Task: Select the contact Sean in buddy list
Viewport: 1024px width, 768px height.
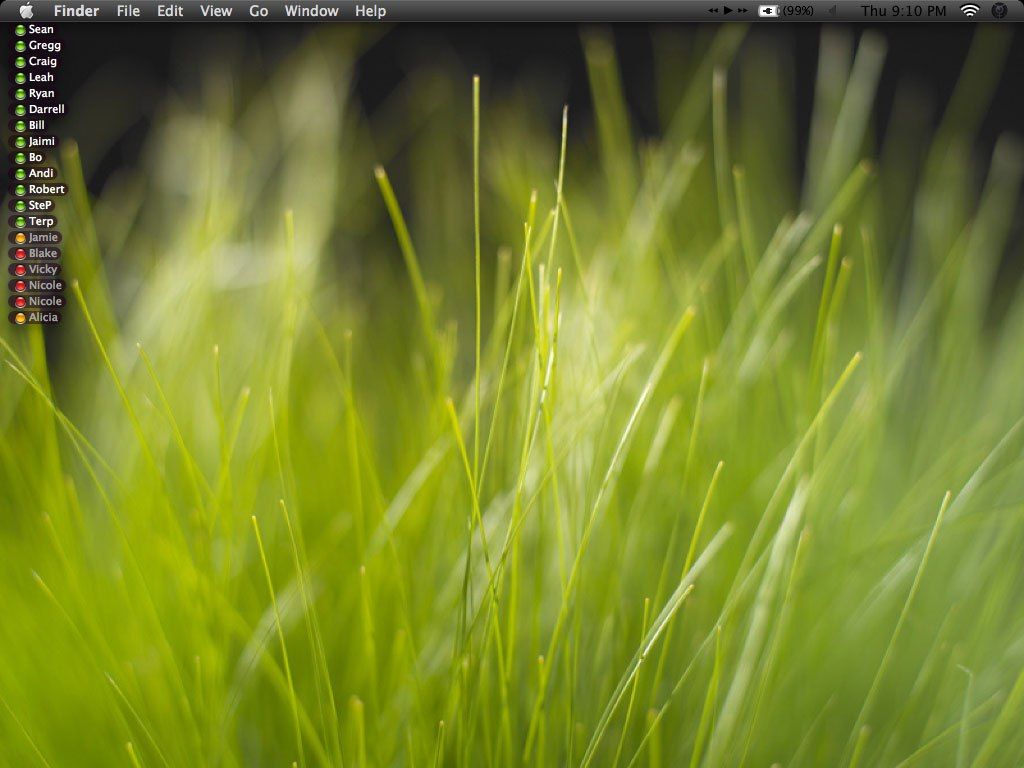Action: pos(41,30)
